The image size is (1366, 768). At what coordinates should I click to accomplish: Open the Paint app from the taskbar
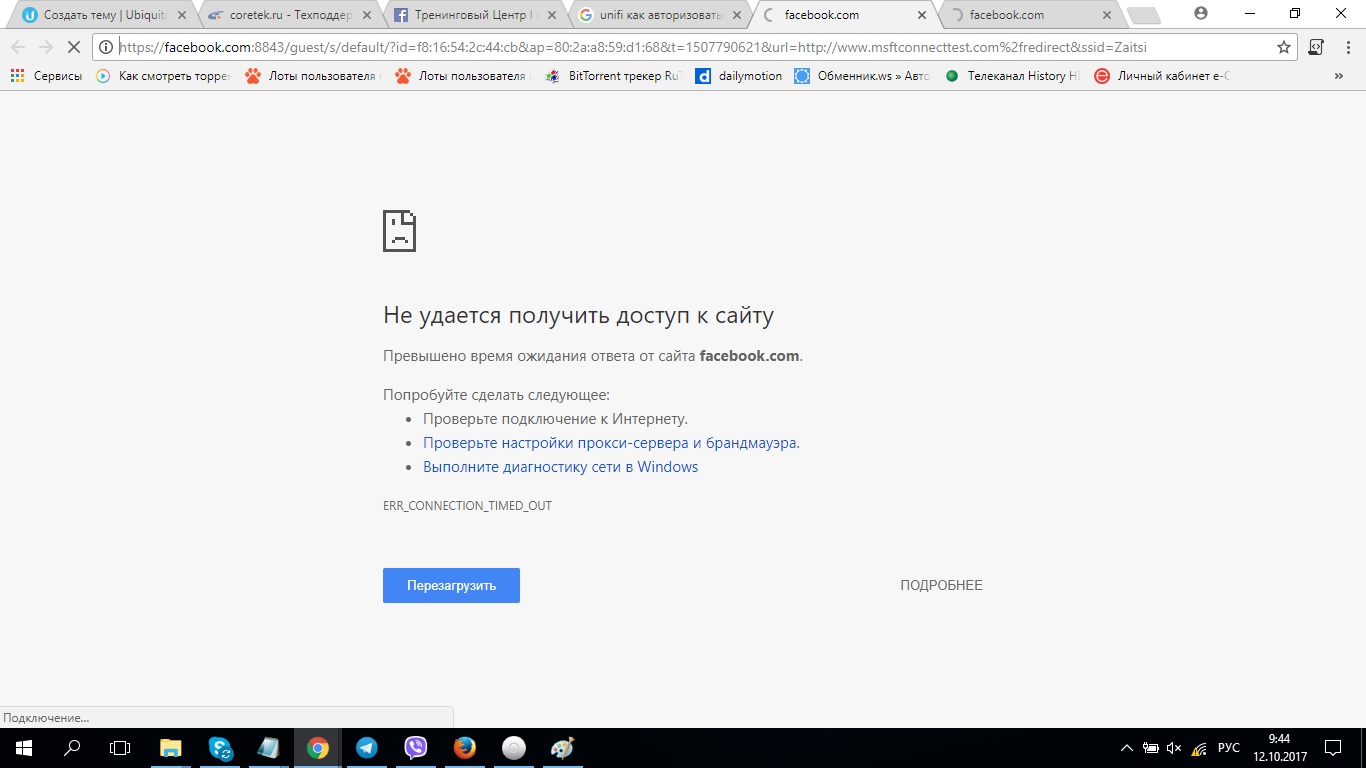coord(562,748)
